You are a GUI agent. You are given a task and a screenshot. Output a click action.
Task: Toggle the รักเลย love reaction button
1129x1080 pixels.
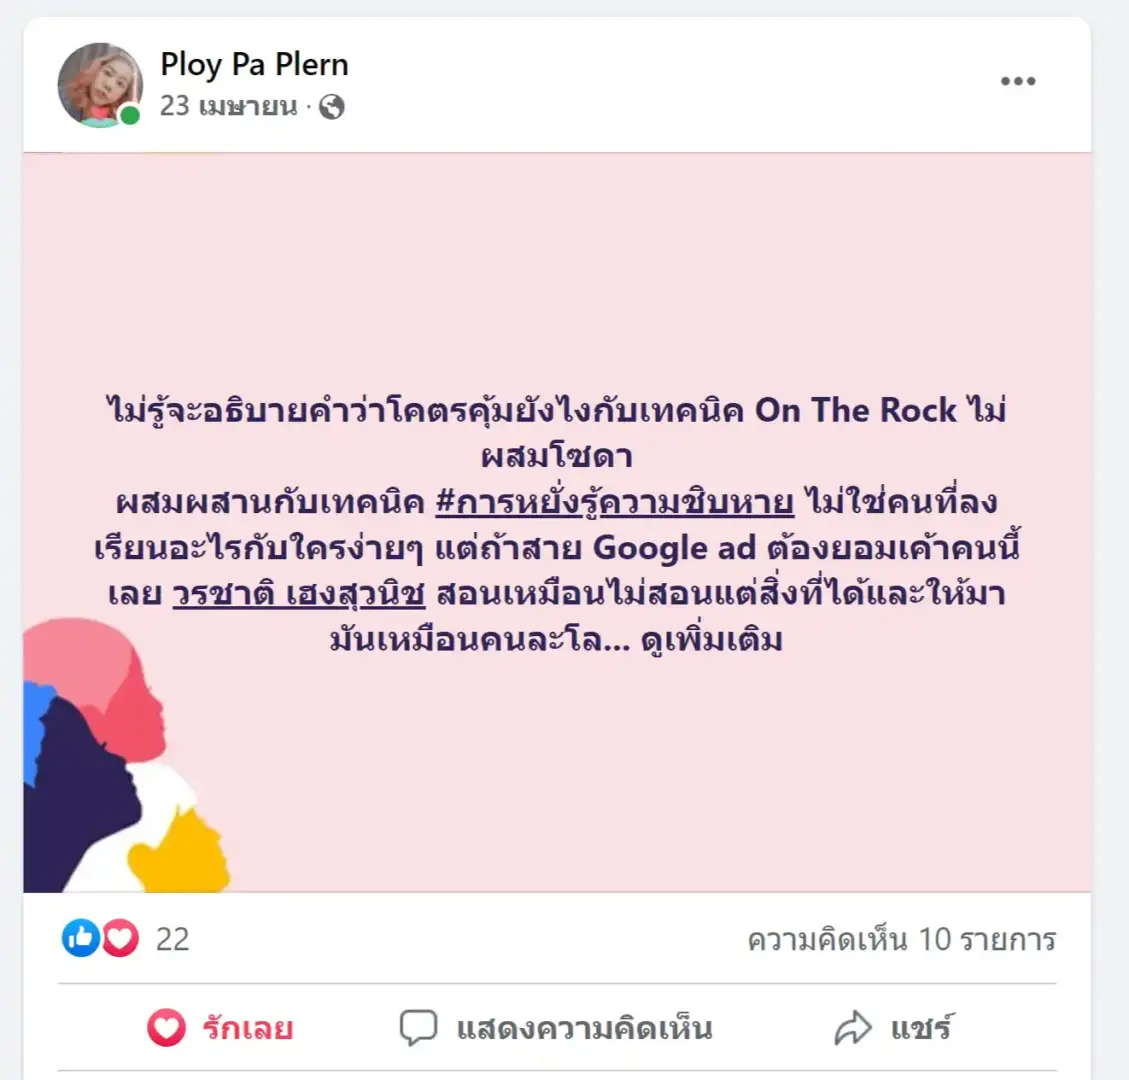tap(220, 1027)
